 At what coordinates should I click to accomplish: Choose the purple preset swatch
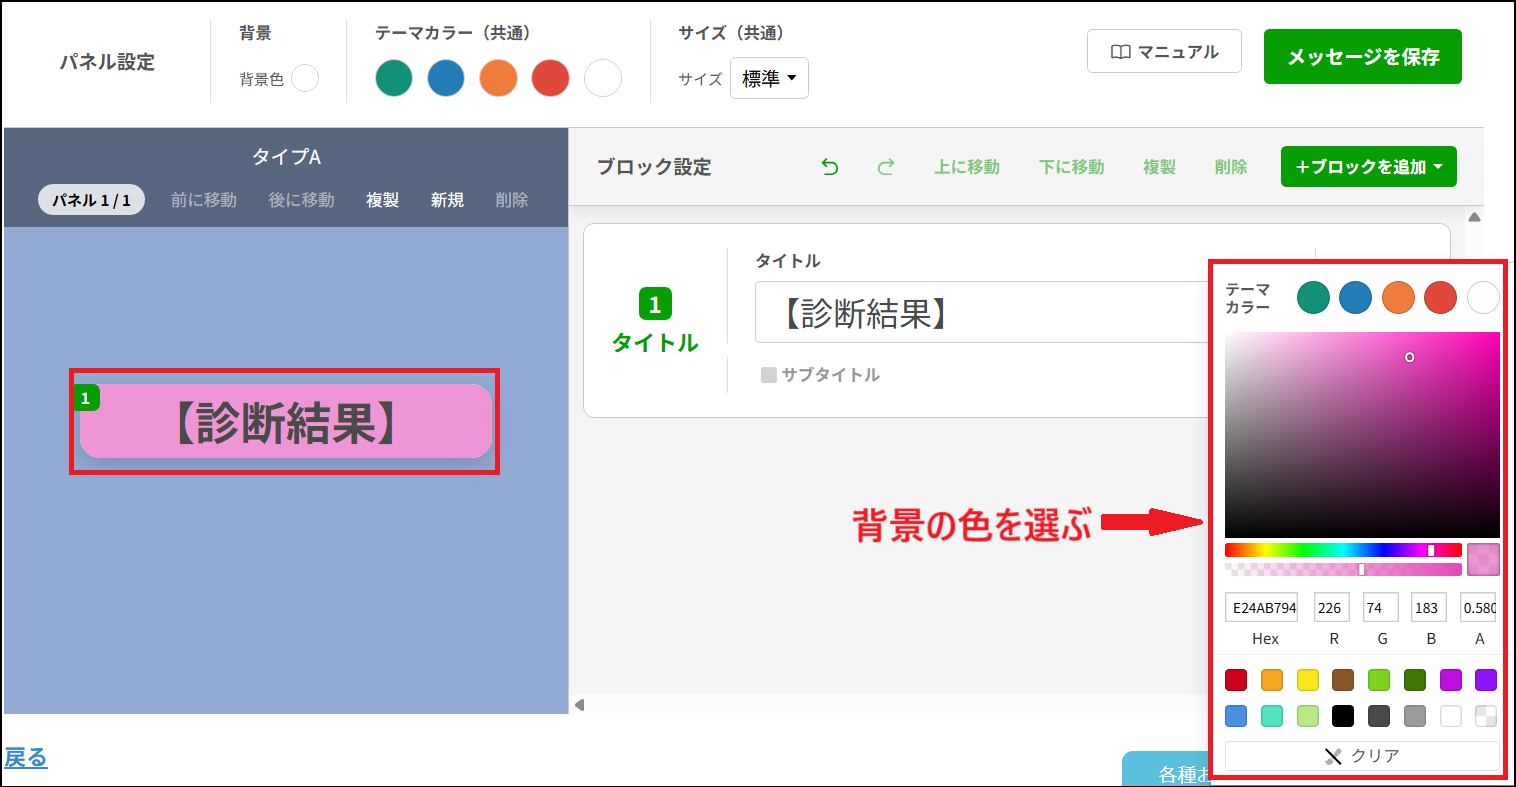[1486, 680]
